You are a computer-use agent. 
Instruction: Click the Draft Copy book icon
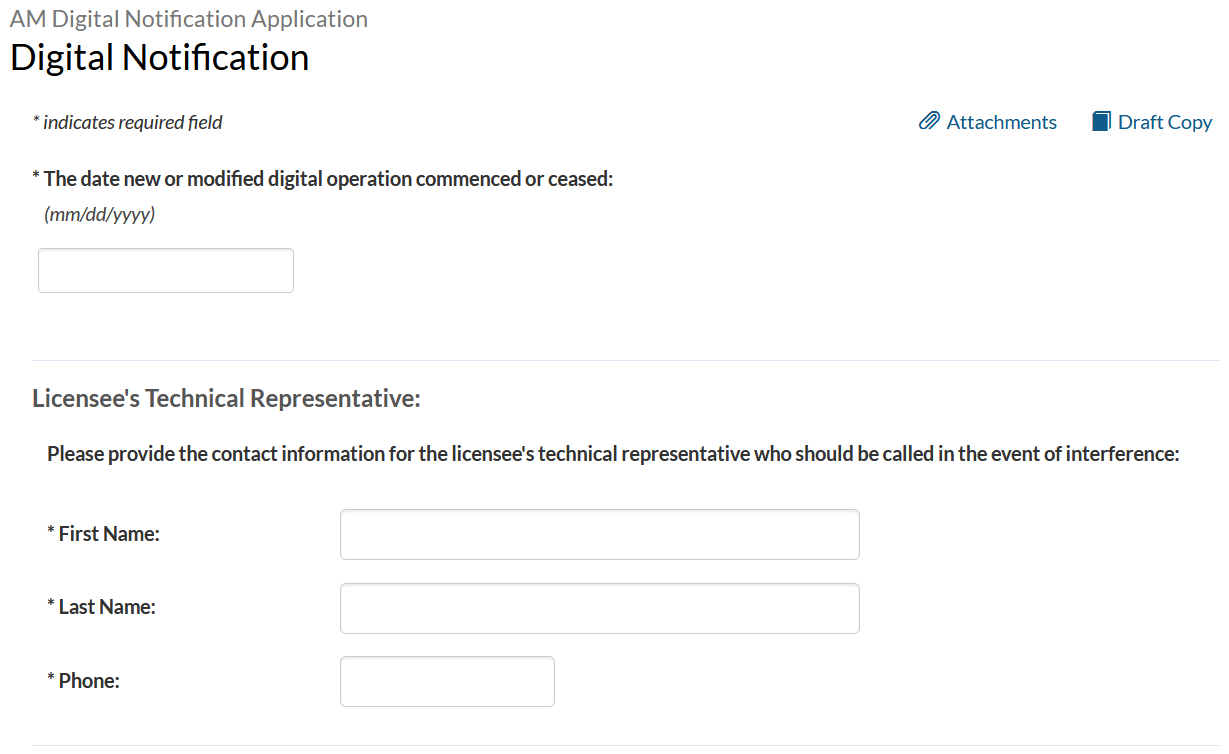pyautogui.click(x=1101, y=122)
